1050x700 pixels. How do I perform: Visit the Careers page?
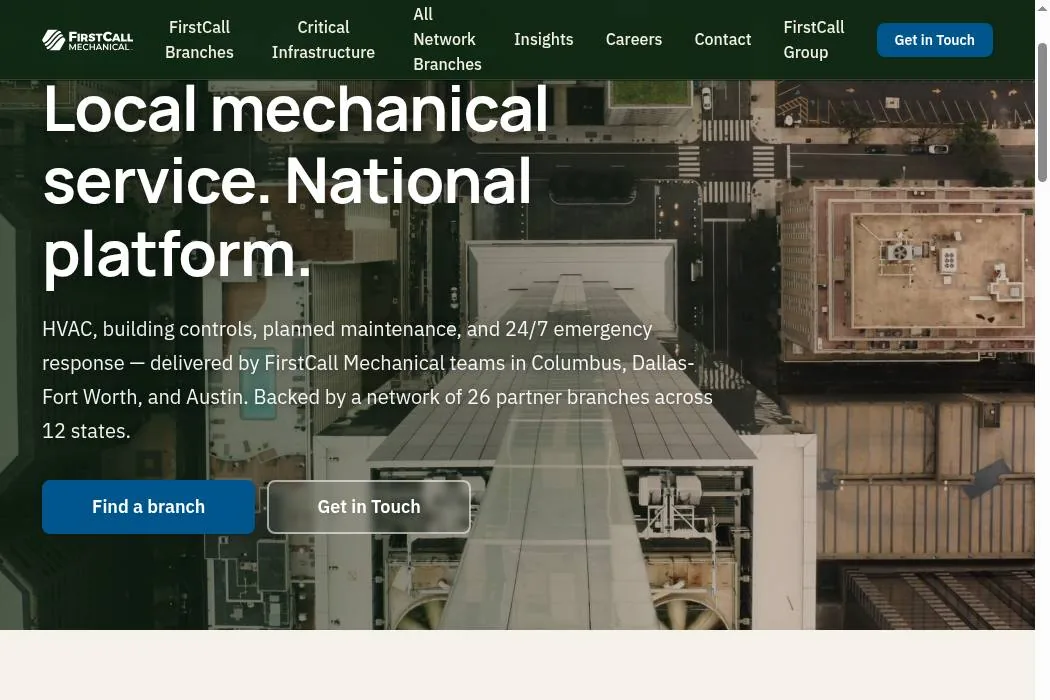point(633,40)
